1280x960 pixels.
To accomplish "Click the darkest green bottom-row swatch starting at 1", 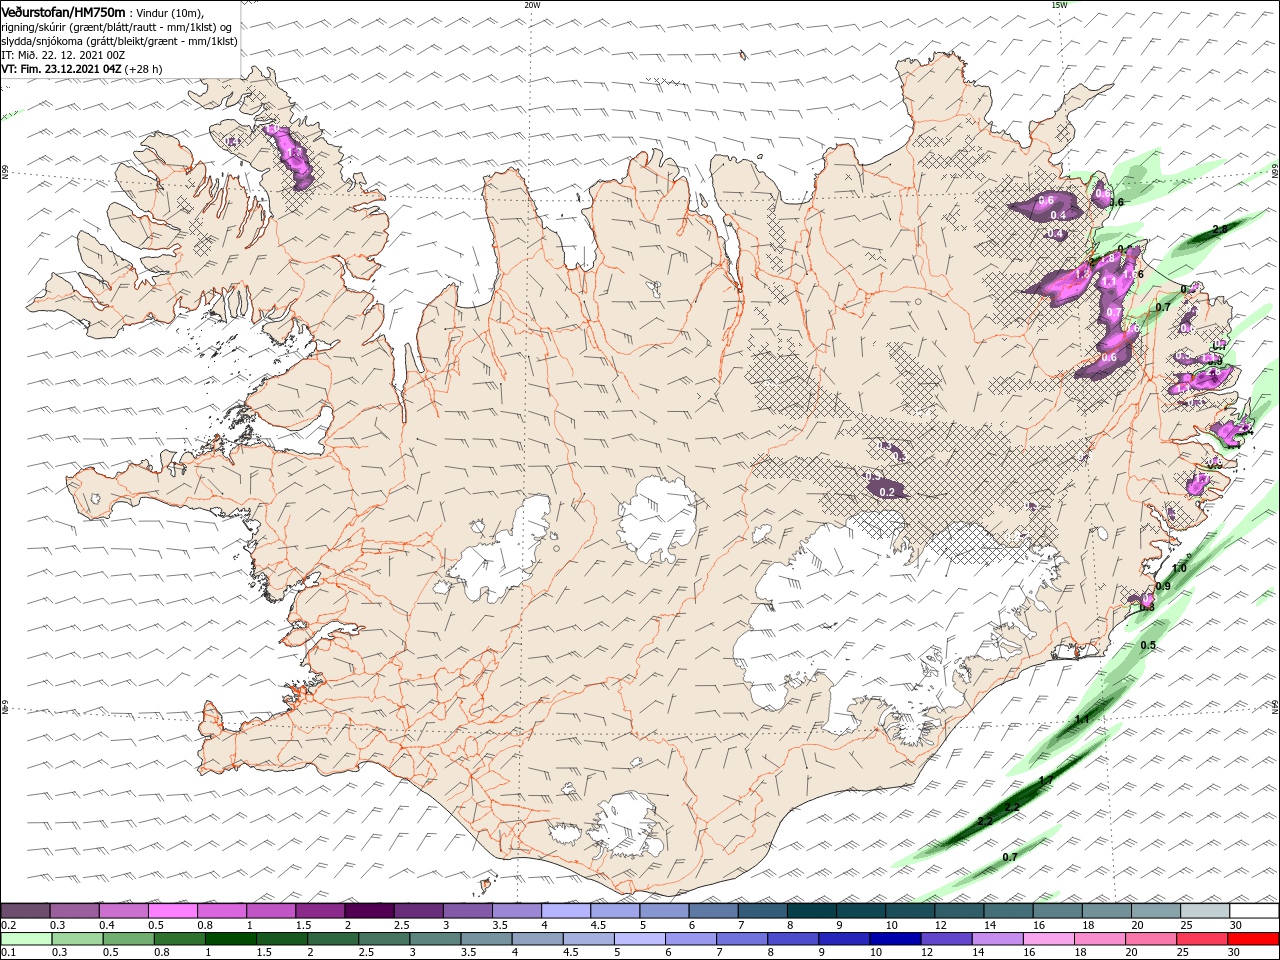I will point(230,939).
